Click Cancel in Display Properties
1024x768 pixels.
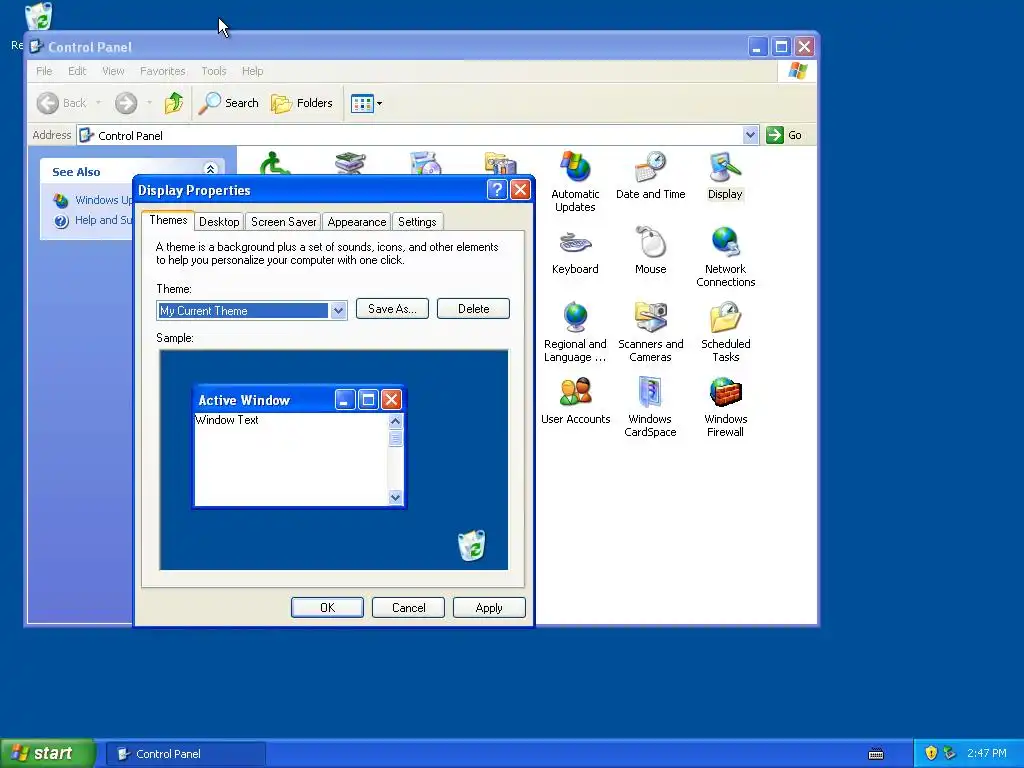click(408, 607)
